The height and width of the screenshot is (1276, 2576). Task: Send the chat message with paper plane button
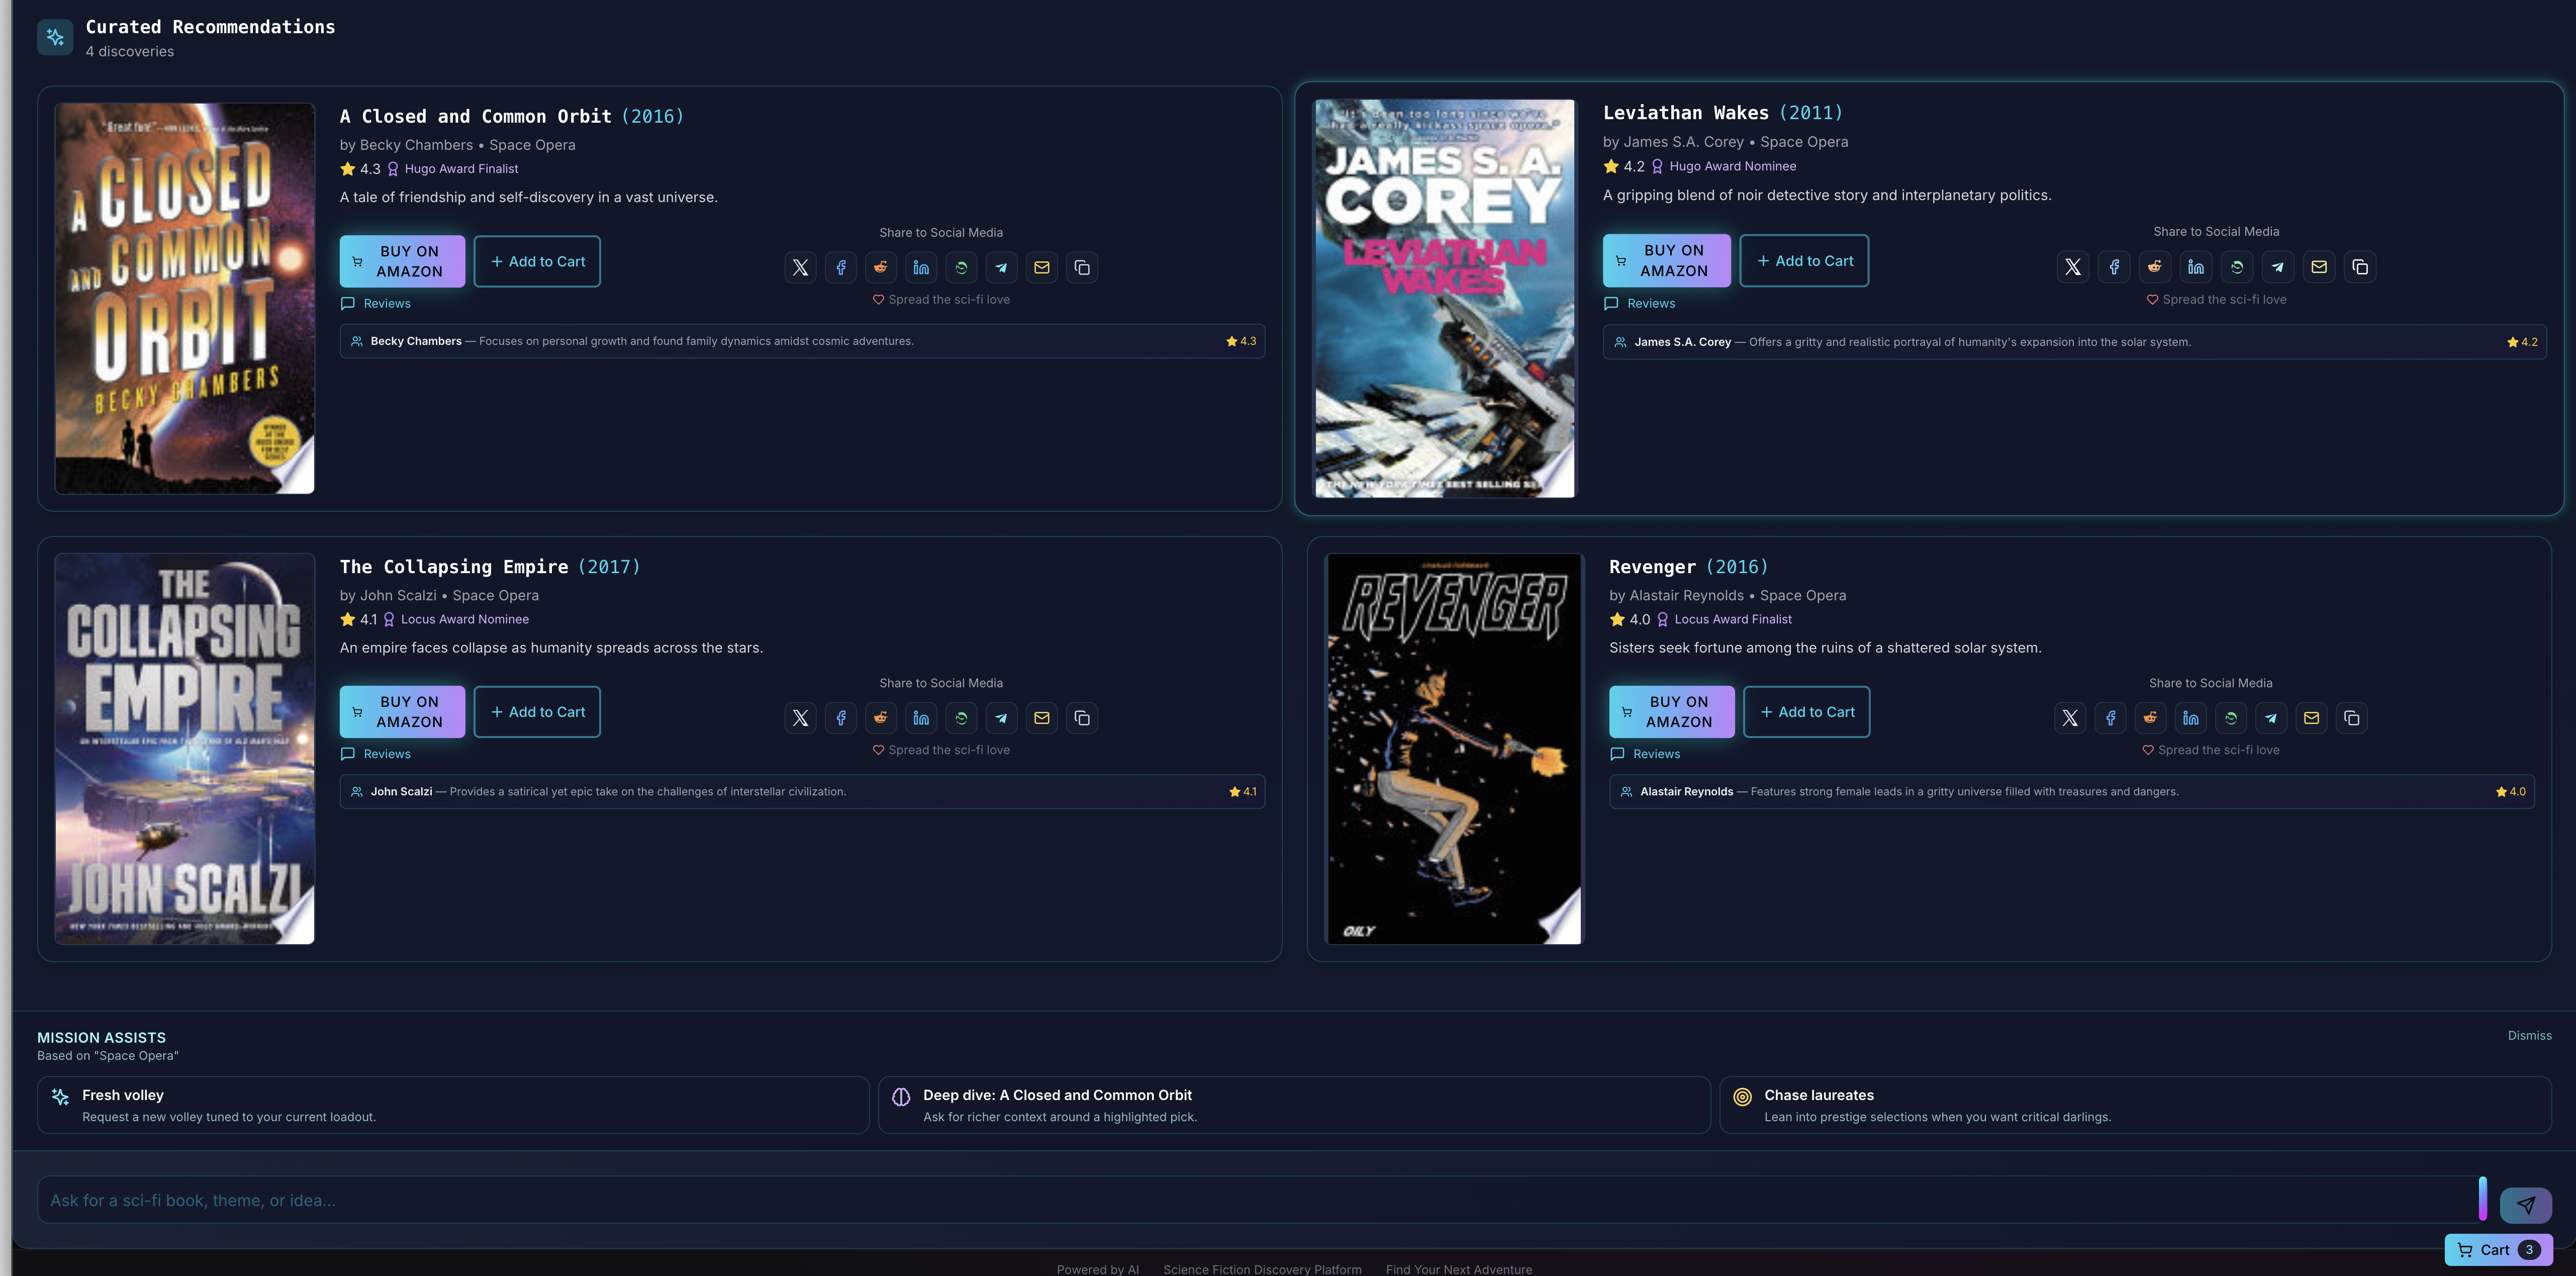point(2526,1205)
